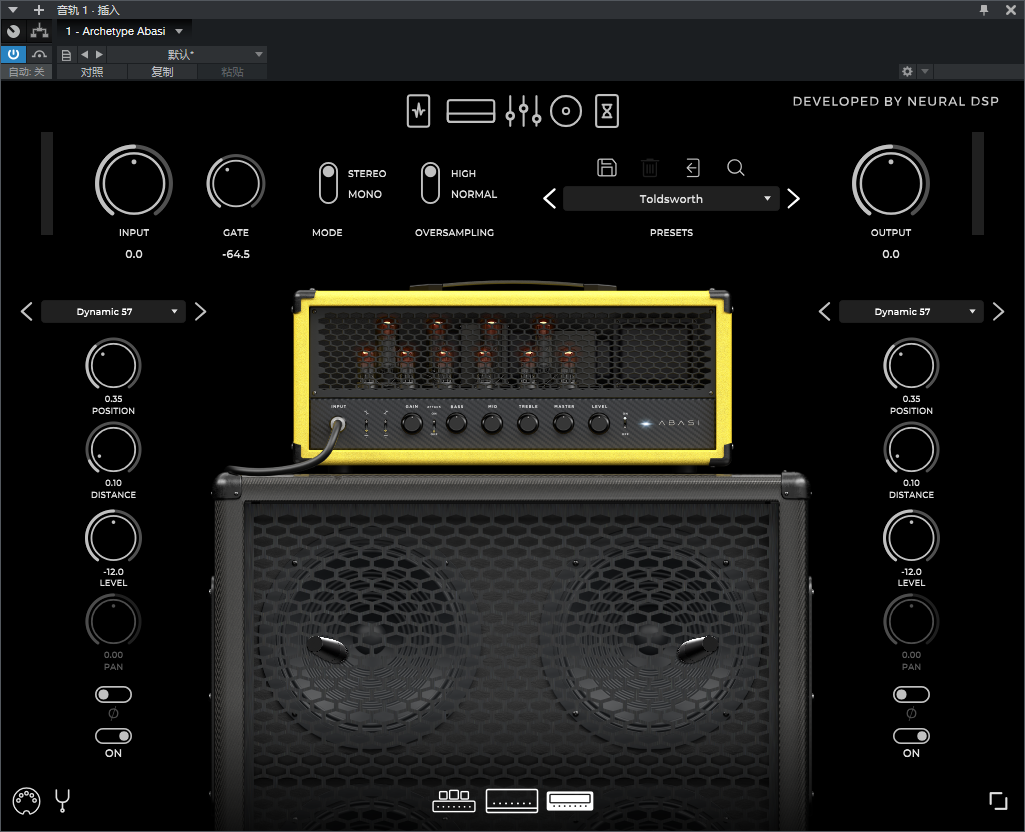Select previous microphone on left mic panel
Image resolution: width=1025 pixels, height=832 pixels.
coord(26,312)
